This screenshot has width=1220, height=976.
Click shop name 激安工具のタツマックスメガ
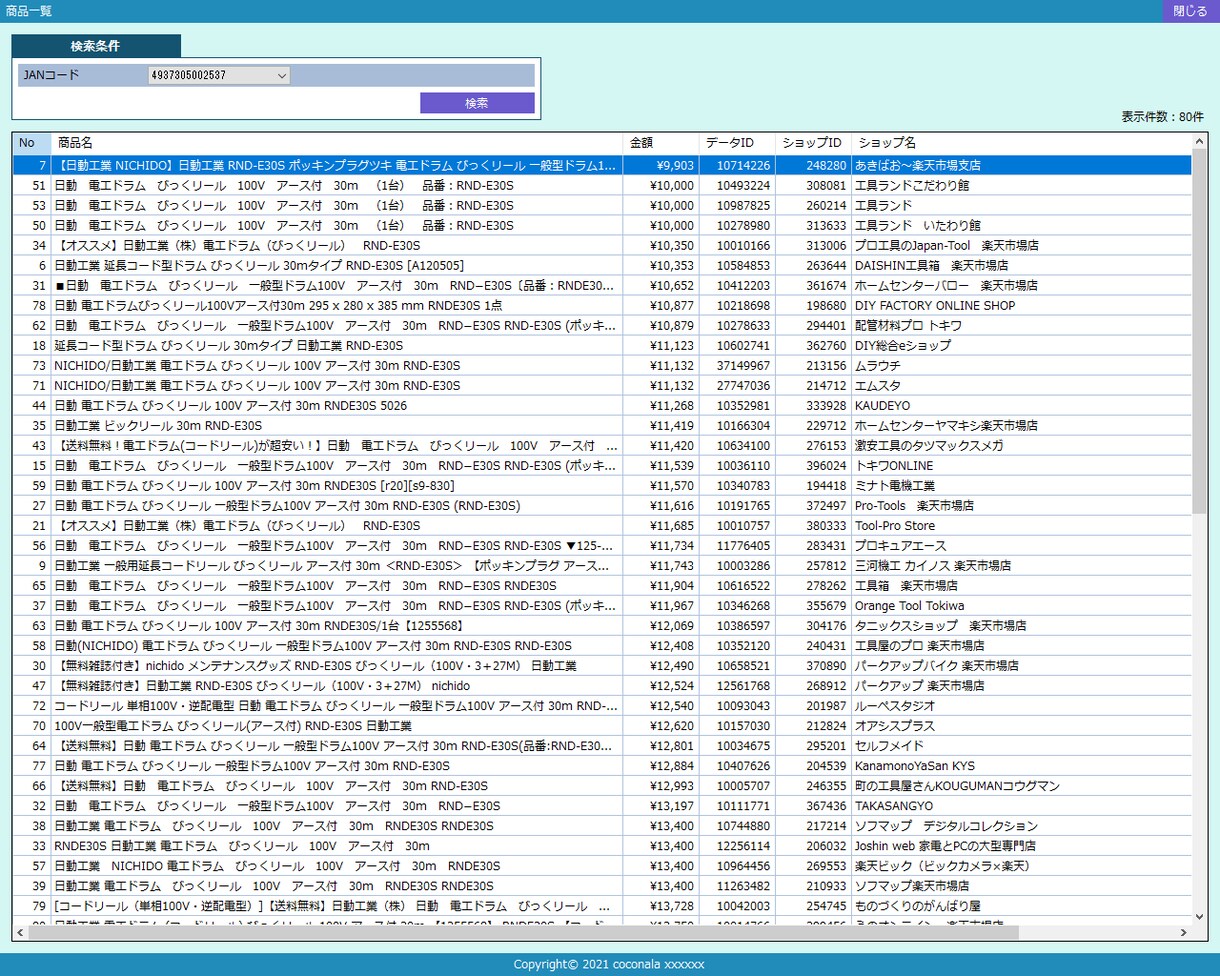point(929,445)
